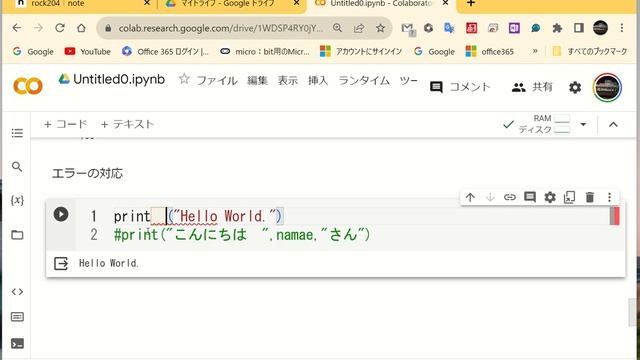
Task: Open Colab settings gear in header
Action: [x=575, y=87]
